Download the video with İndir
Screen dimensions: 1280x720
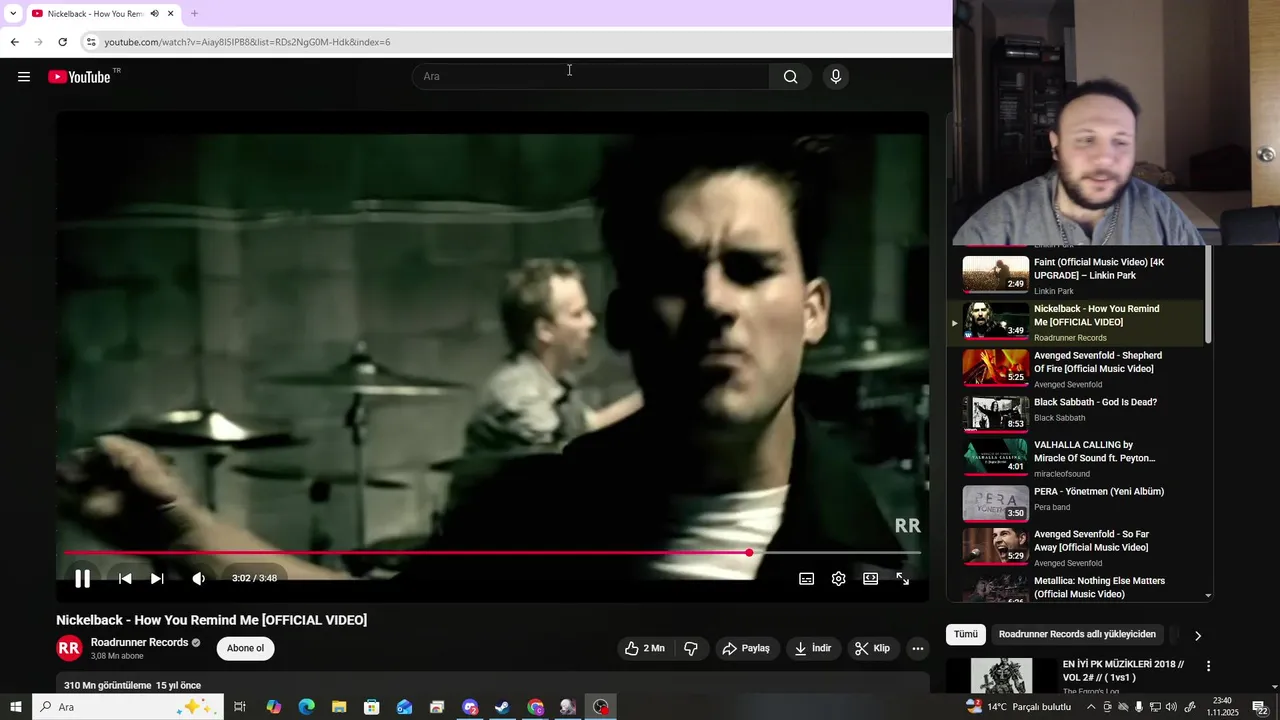(x=813, y=648)
